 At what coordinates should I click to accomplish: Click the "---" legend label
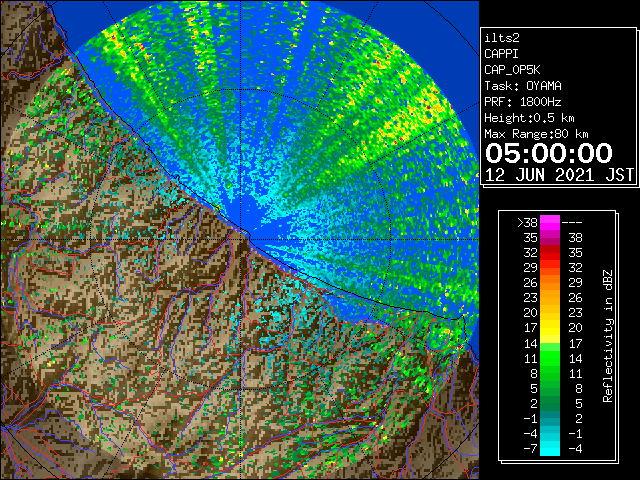[572, 222]
